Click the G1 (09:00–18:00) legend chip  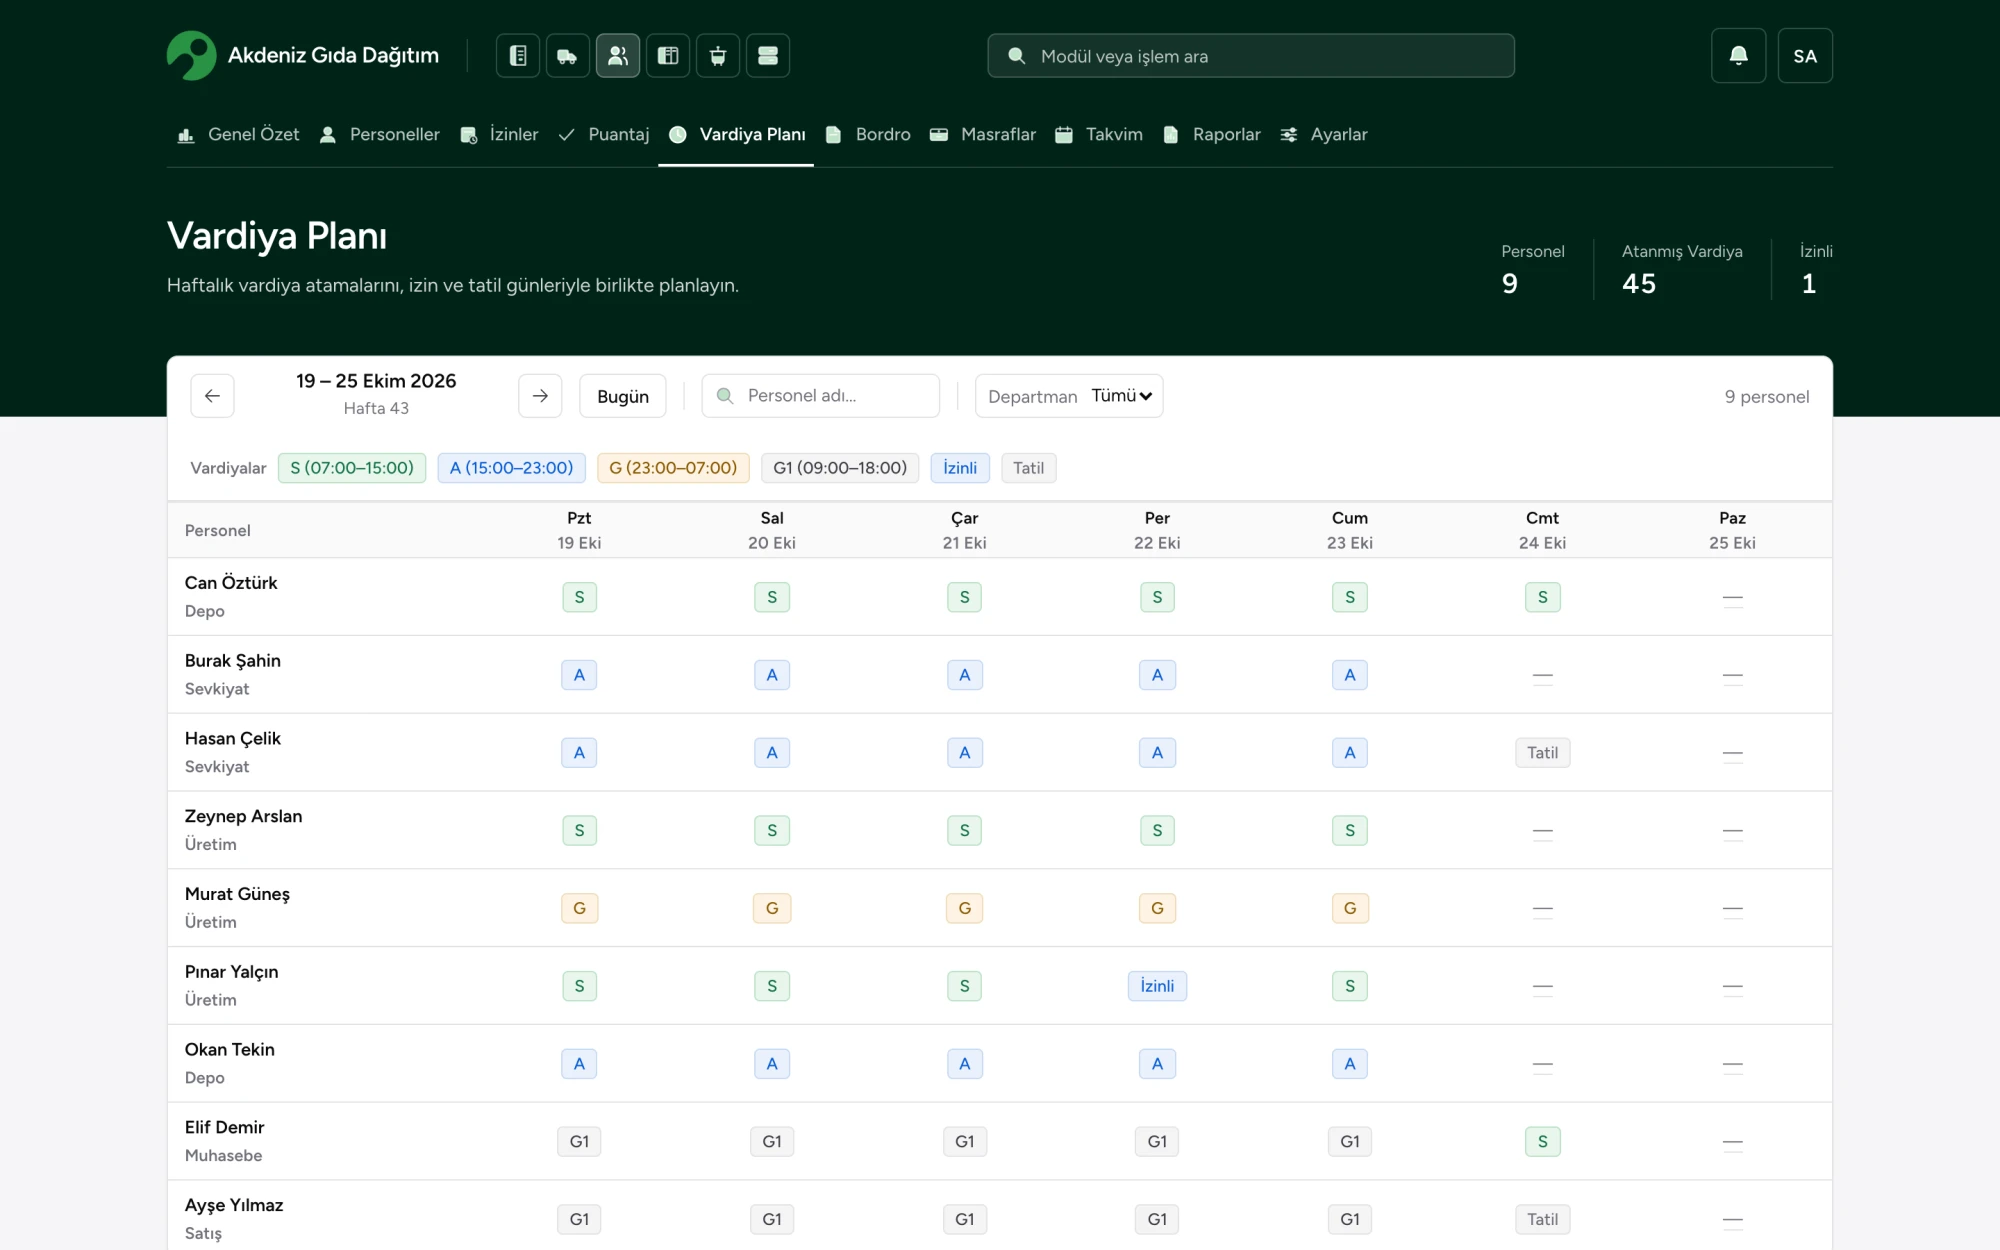pyautogui.click(x=840, y=468)
